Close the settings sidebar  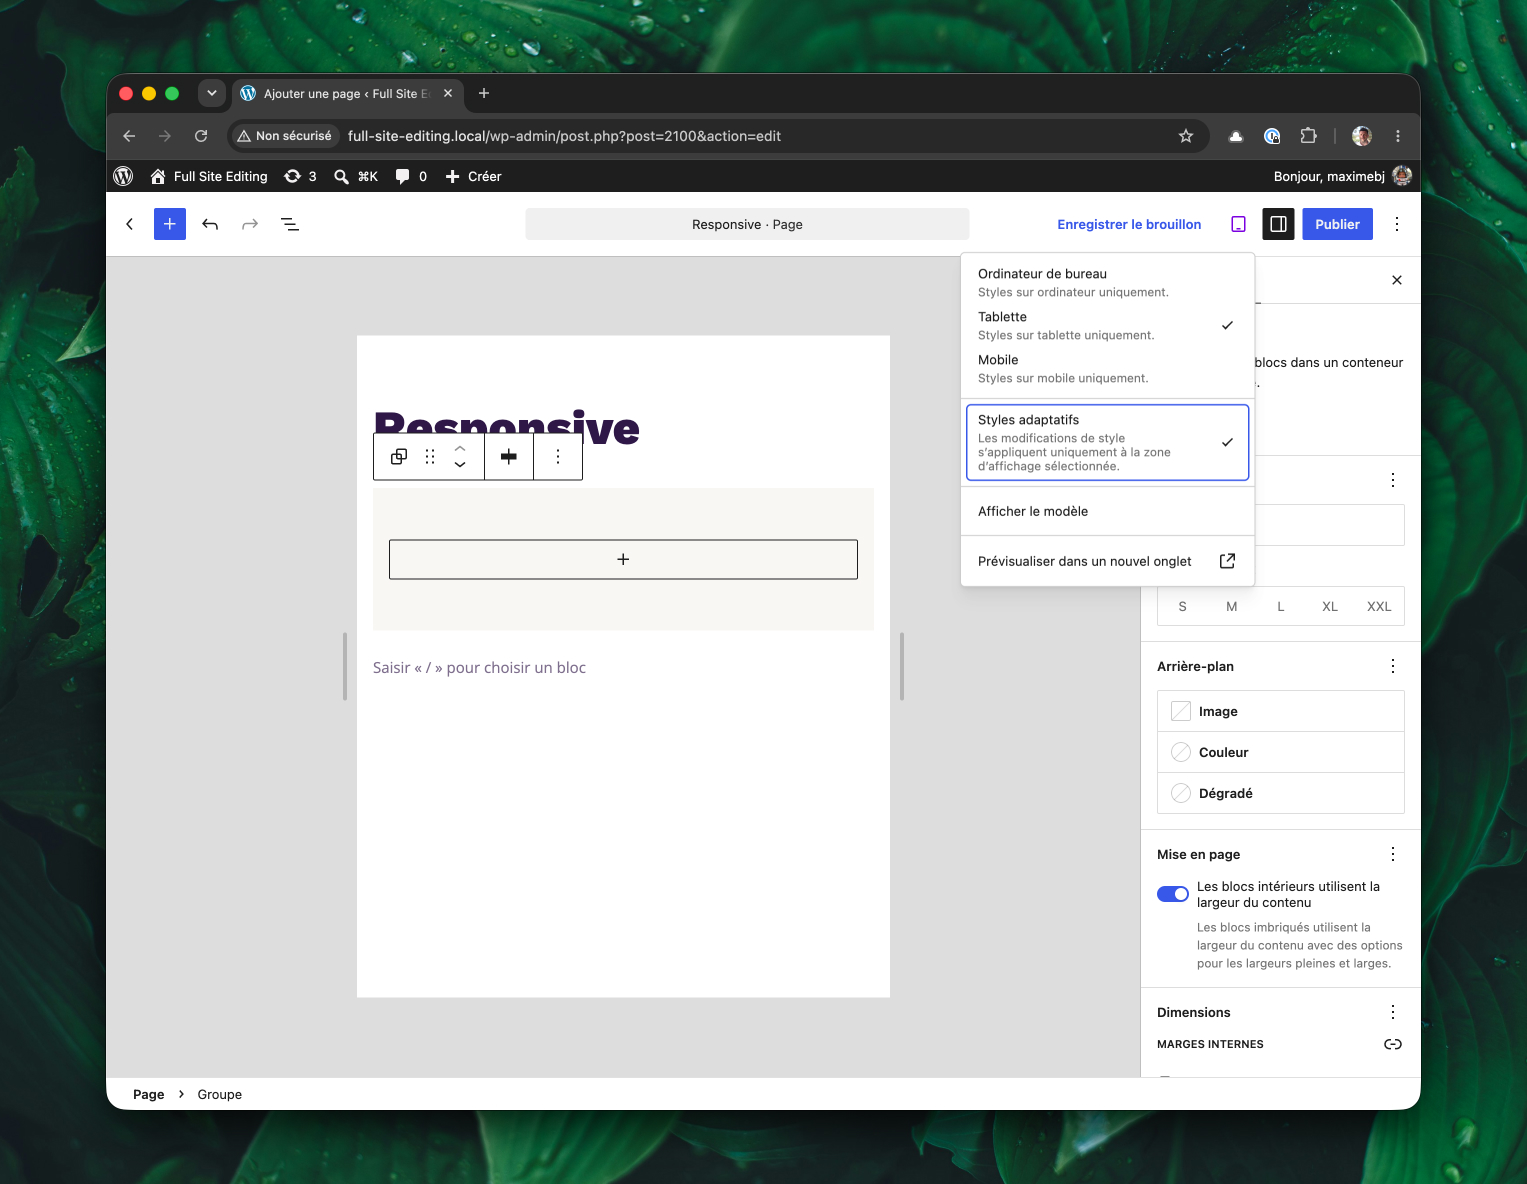point(1397,280)
